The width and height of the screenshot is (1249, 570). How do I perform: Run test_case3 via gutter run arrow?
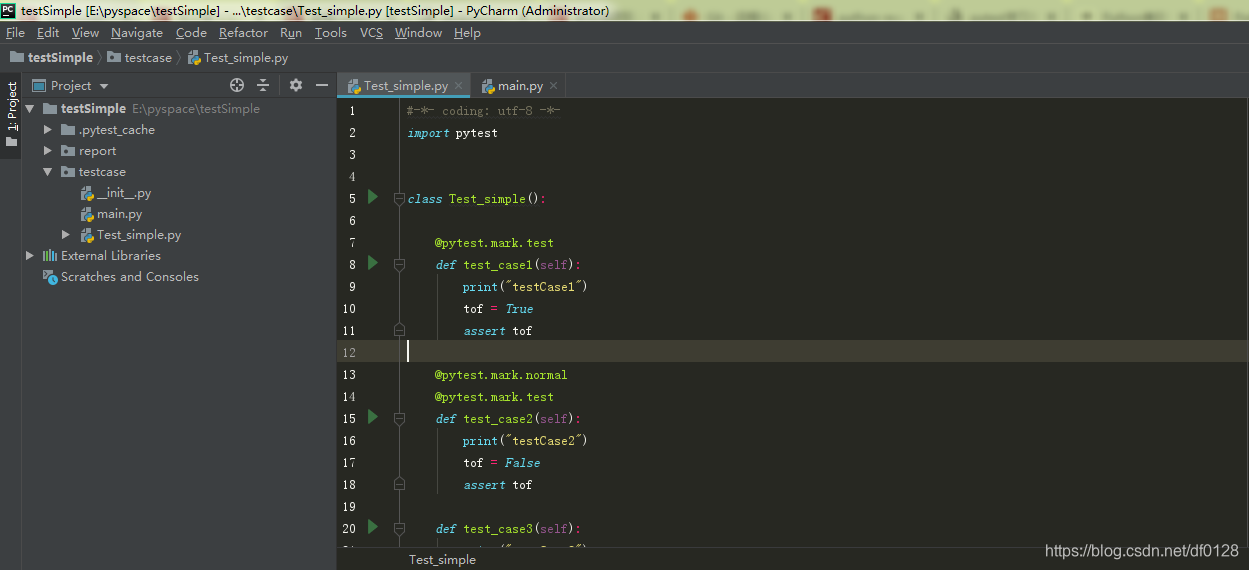pyautogui.click(x=373, y=527)
